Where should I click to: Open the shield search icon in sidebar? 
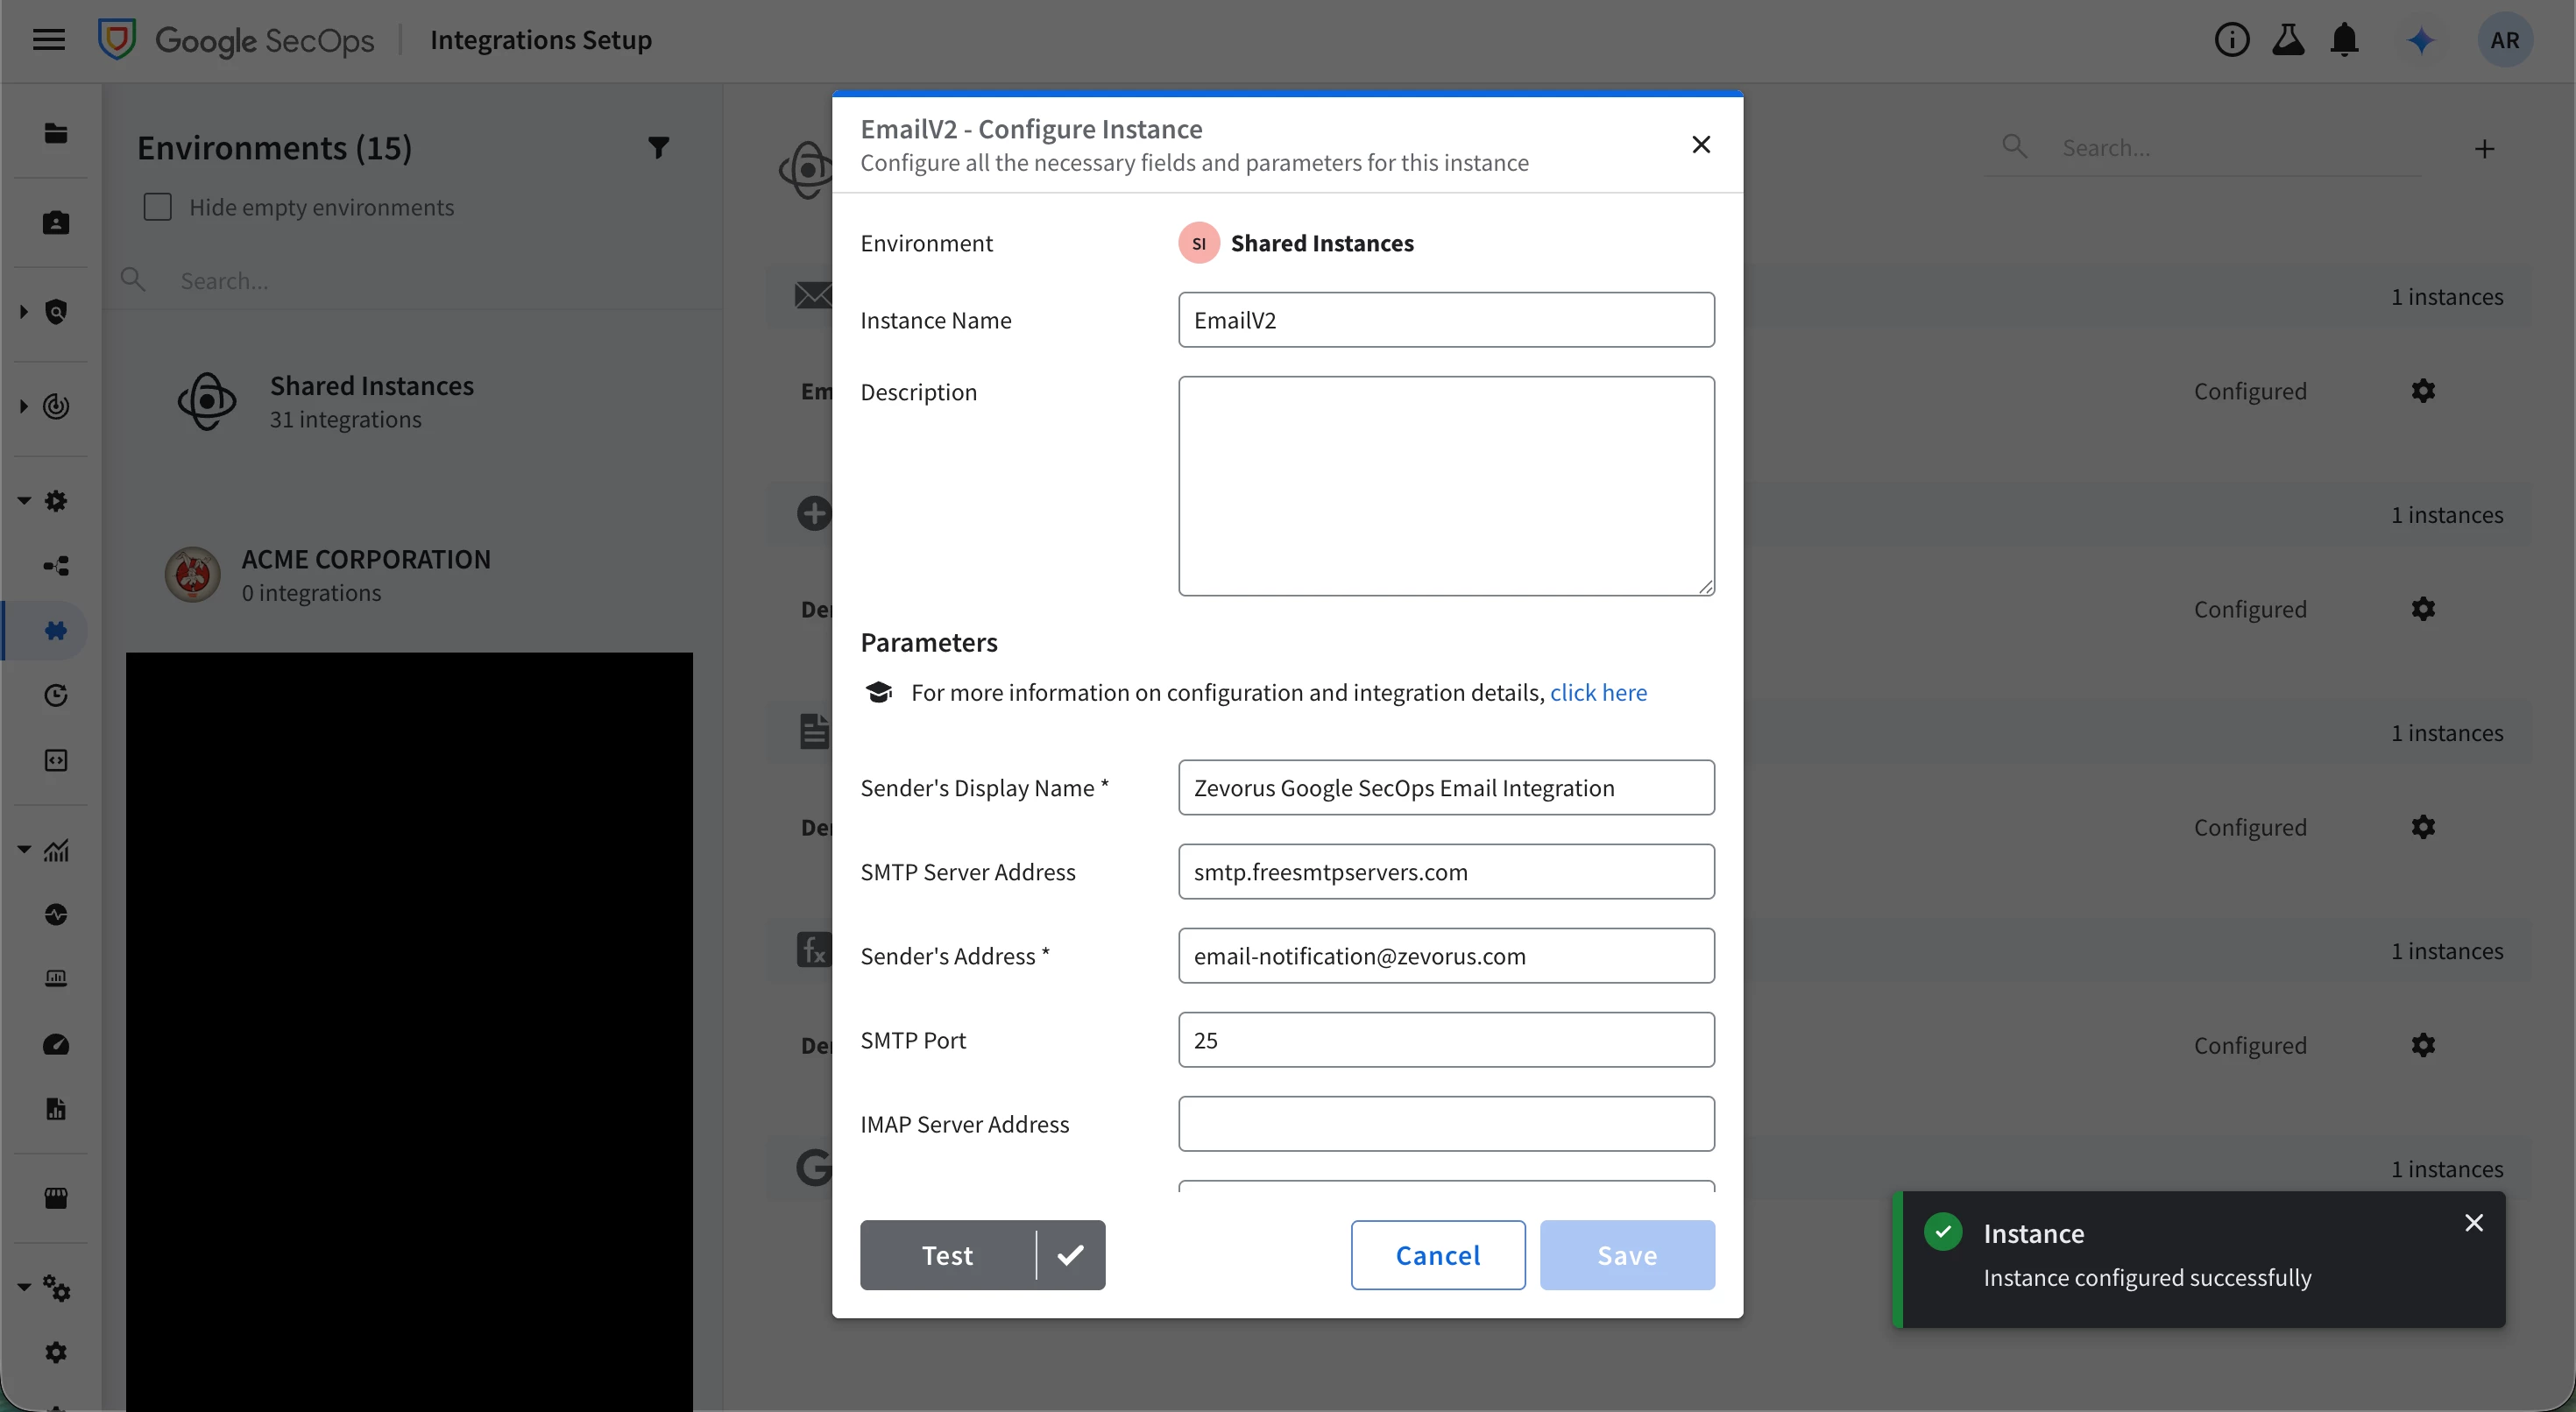(56, 312)
